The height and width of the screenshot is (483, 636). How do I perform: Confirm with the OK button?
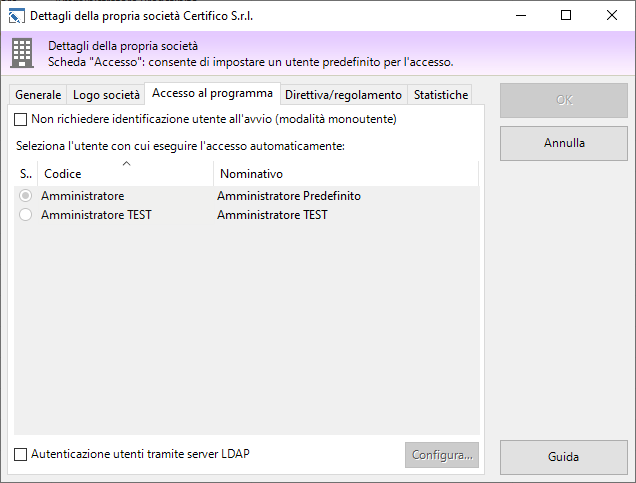tap(563, 101)
